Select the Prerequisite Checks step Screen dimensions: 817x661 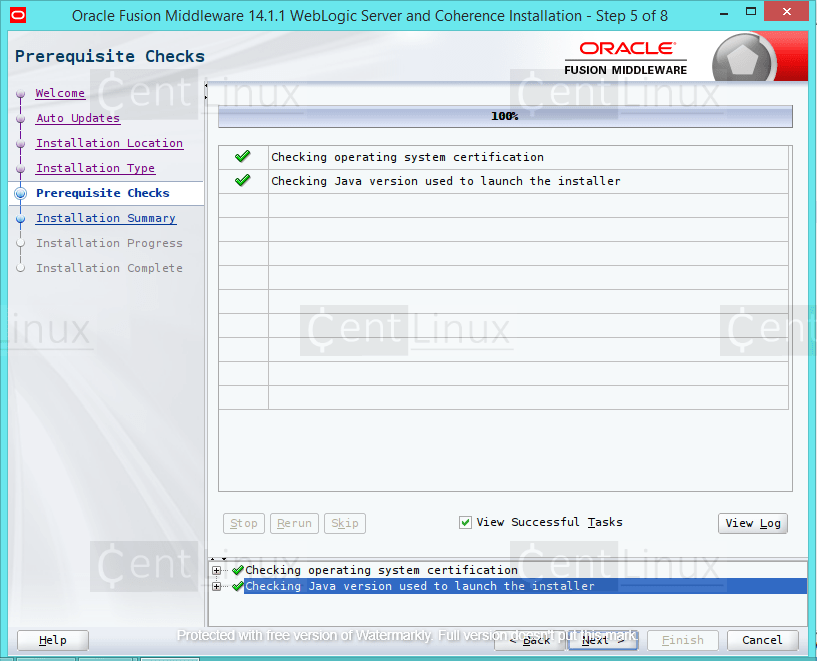[103, 193]
